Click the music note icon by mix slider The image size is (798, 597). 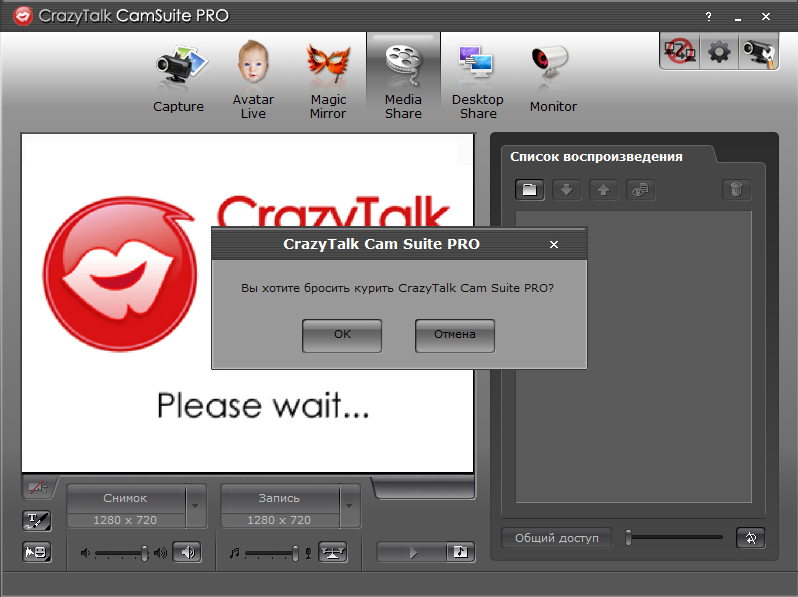[x=235, y=553]
